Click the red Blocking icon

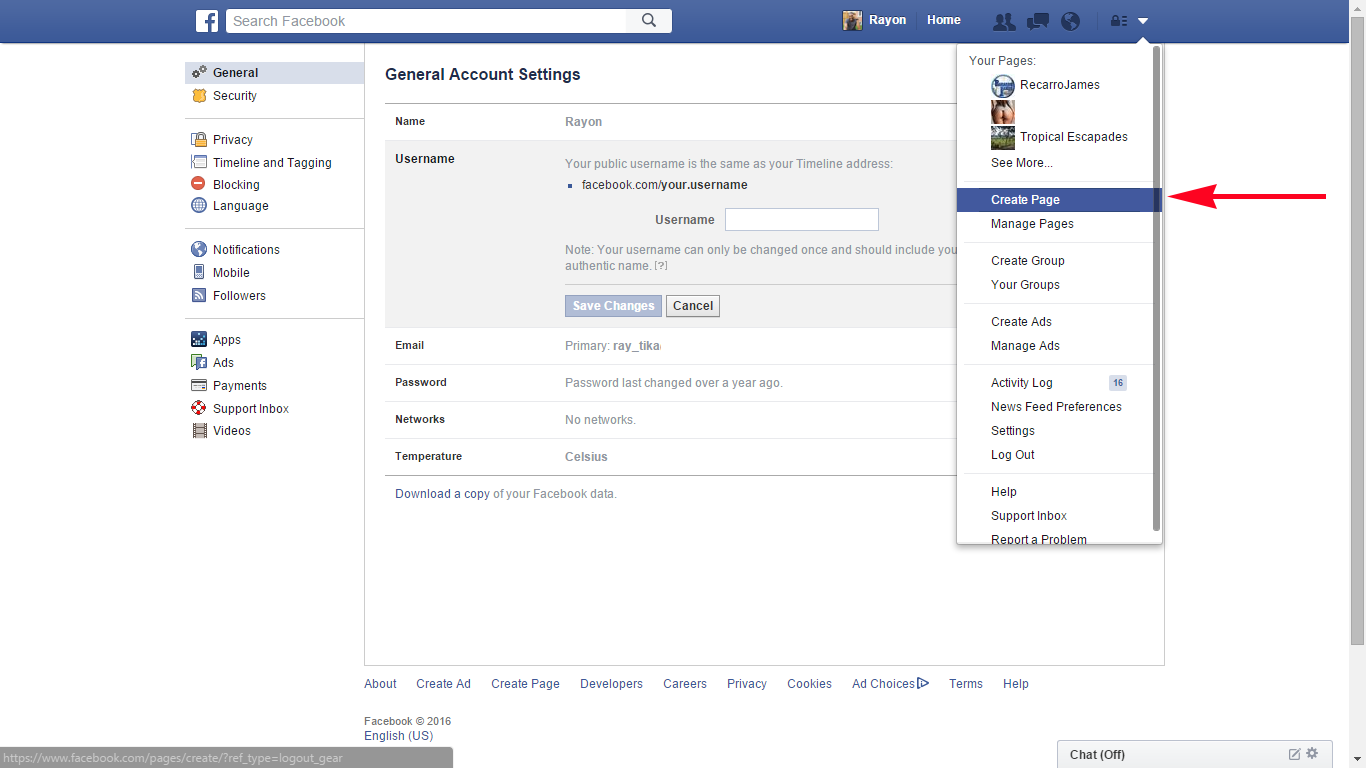(199, 184)
